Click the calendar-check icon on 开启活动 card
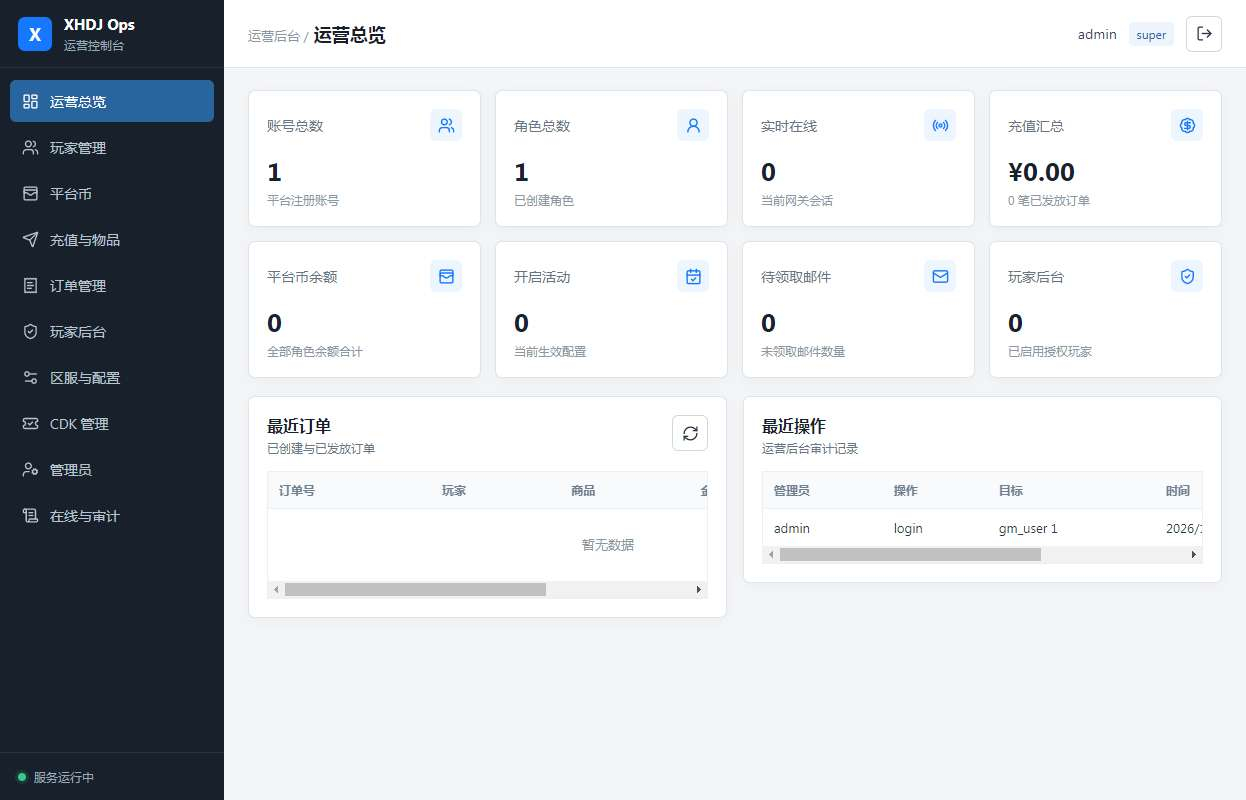 [x=693, y=276]
